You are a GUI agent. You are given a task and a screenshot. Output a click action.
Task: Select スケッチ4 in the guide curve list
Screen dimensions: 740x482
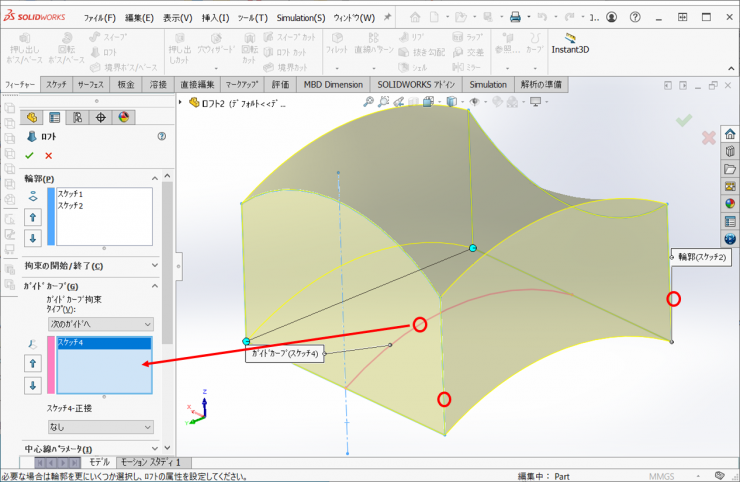pos(71,343)
